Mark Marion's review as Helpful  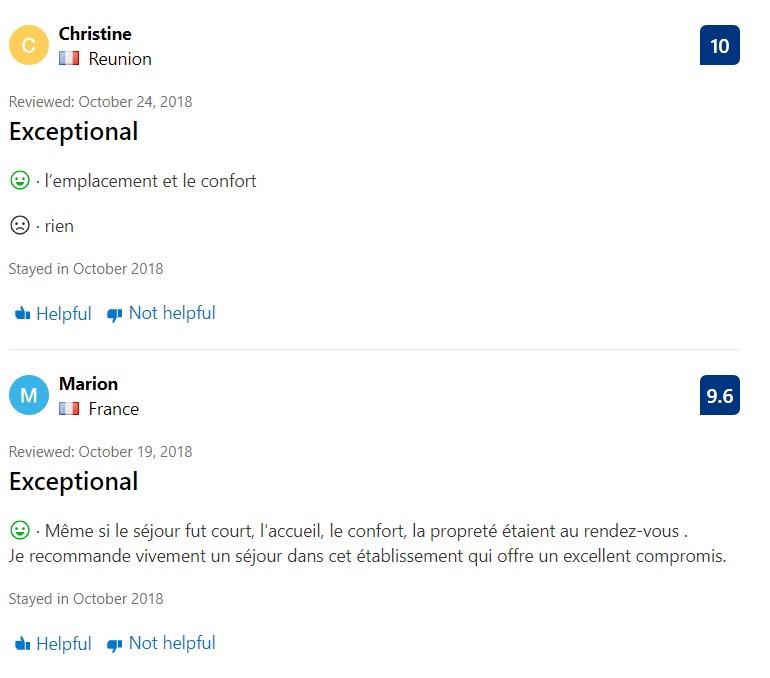tap(53, 644)
